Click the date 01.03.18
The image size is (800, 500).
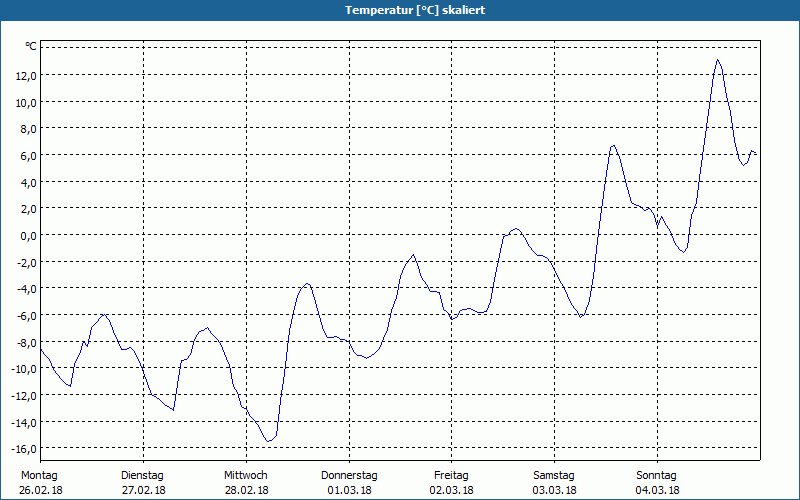[349, 490]
